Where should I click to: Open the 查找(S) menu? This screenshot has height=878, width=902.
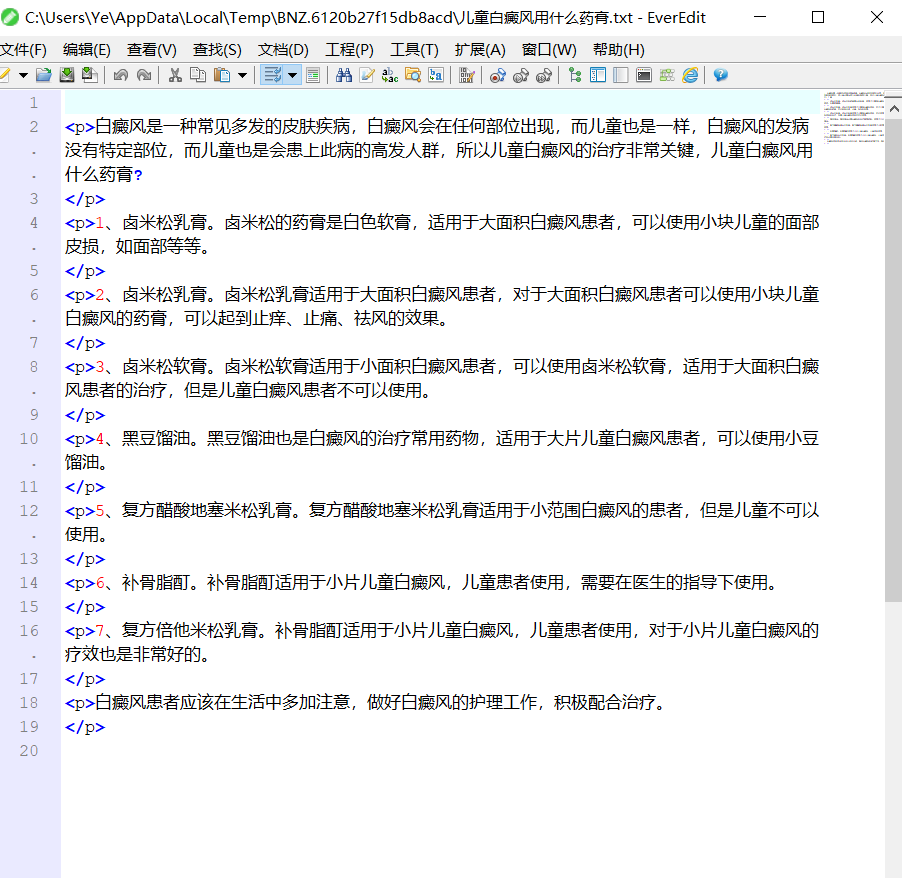click(217, 50)
